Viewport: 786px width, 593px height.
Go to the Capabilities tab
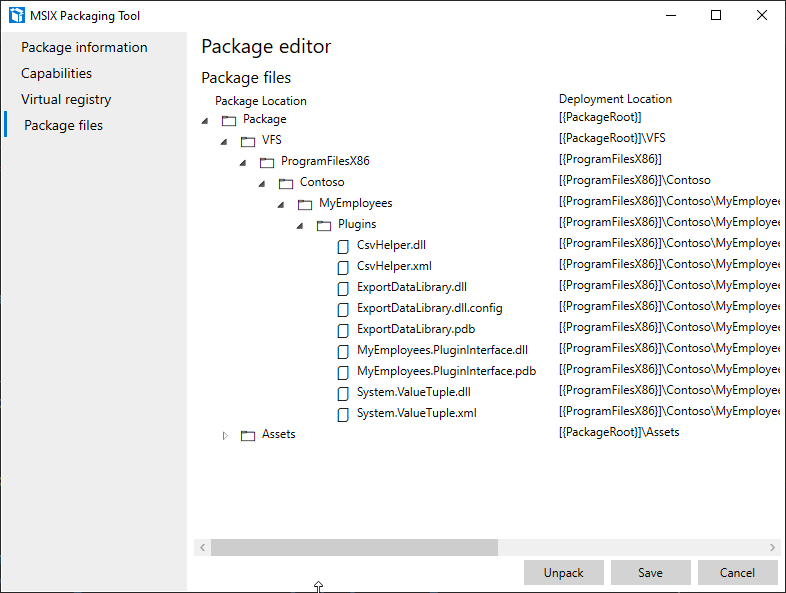click(x=56, y=74)
